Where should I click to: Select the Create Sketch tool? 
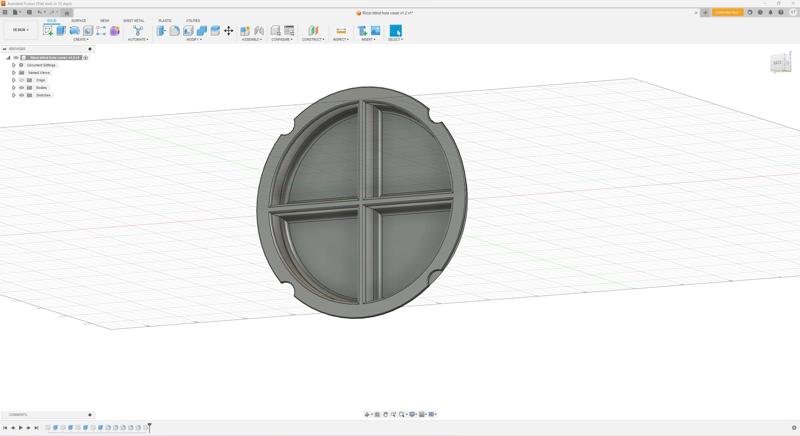48,31
